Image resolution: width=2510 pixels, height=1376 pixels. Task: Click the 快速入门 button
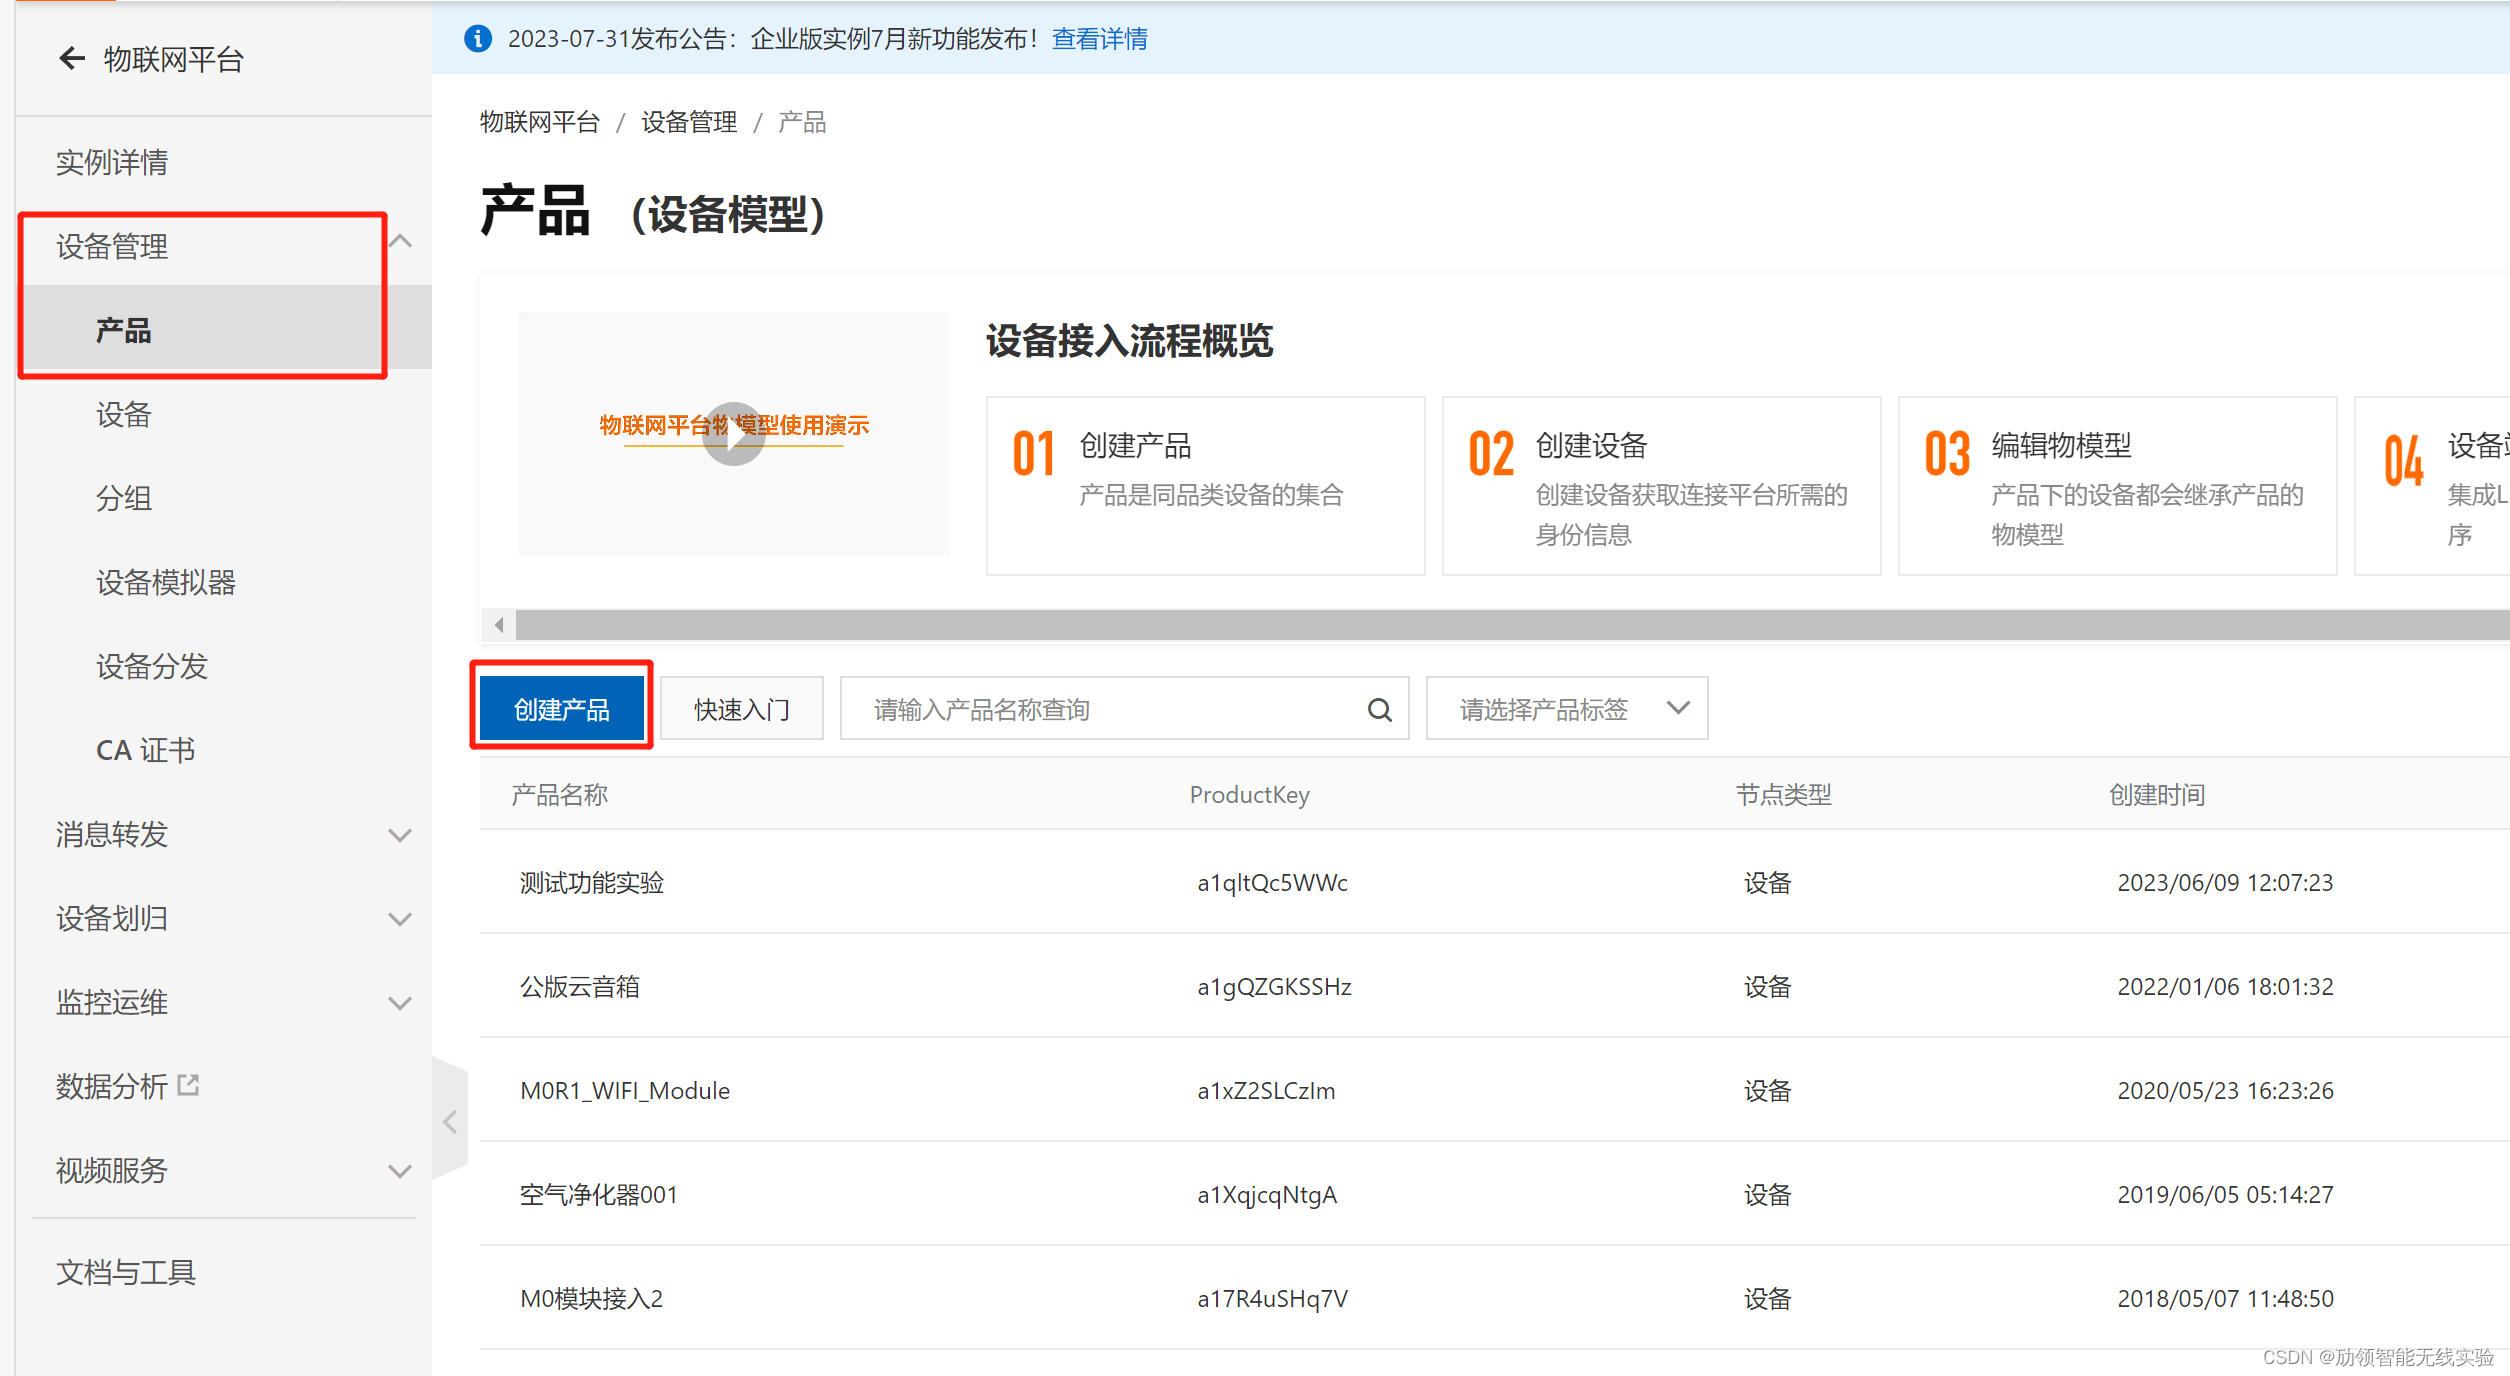point(742,710)
